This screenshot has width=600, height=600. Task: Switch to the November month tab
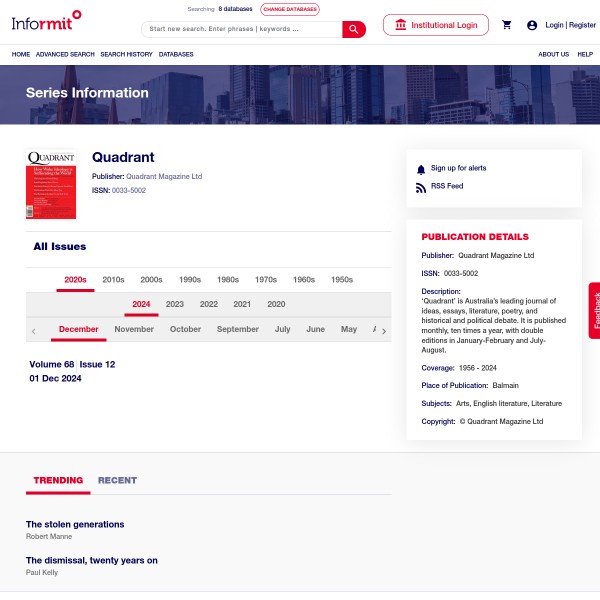134,329
